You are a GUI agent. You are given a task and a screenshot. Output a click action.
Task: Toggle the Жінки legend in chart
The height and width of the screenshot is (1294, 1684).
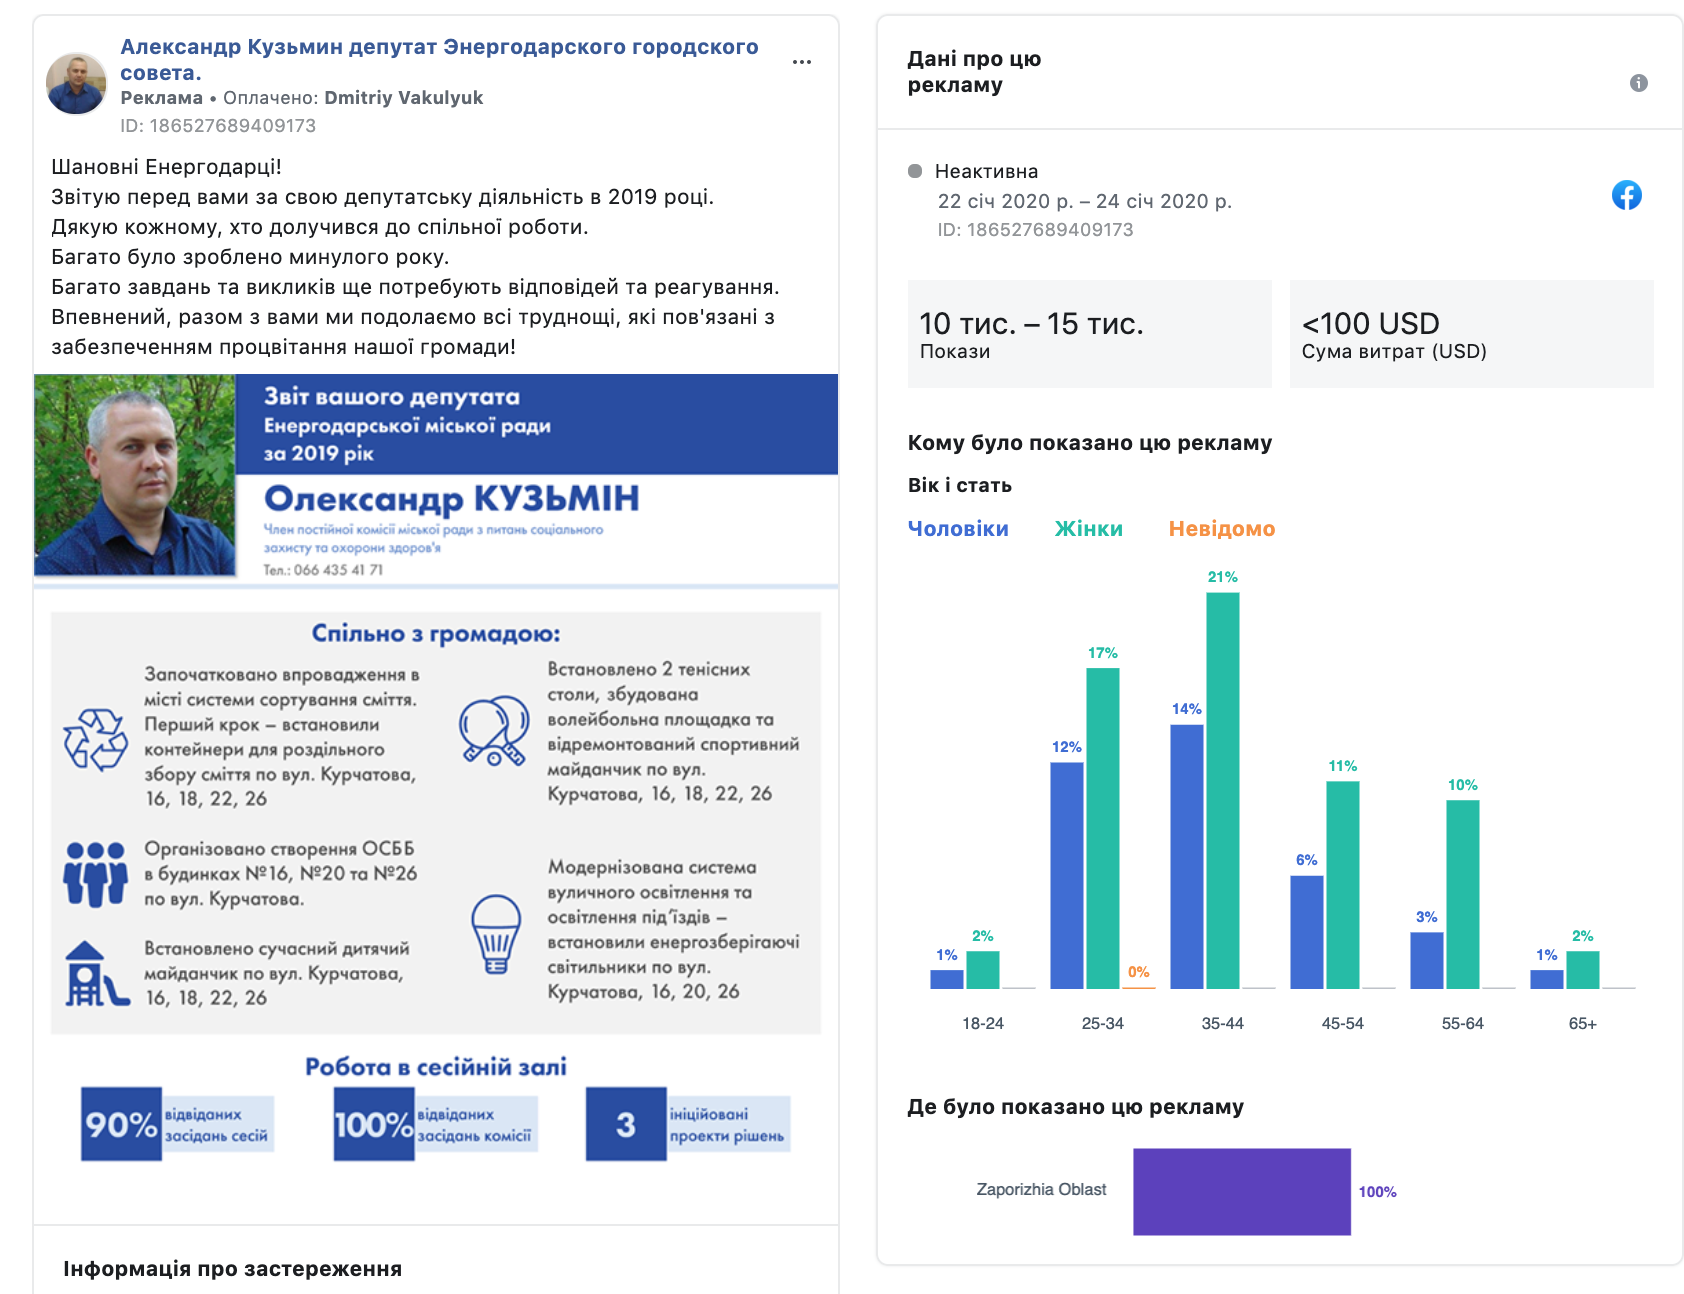pyautogui.click(x=1088, y=529)
